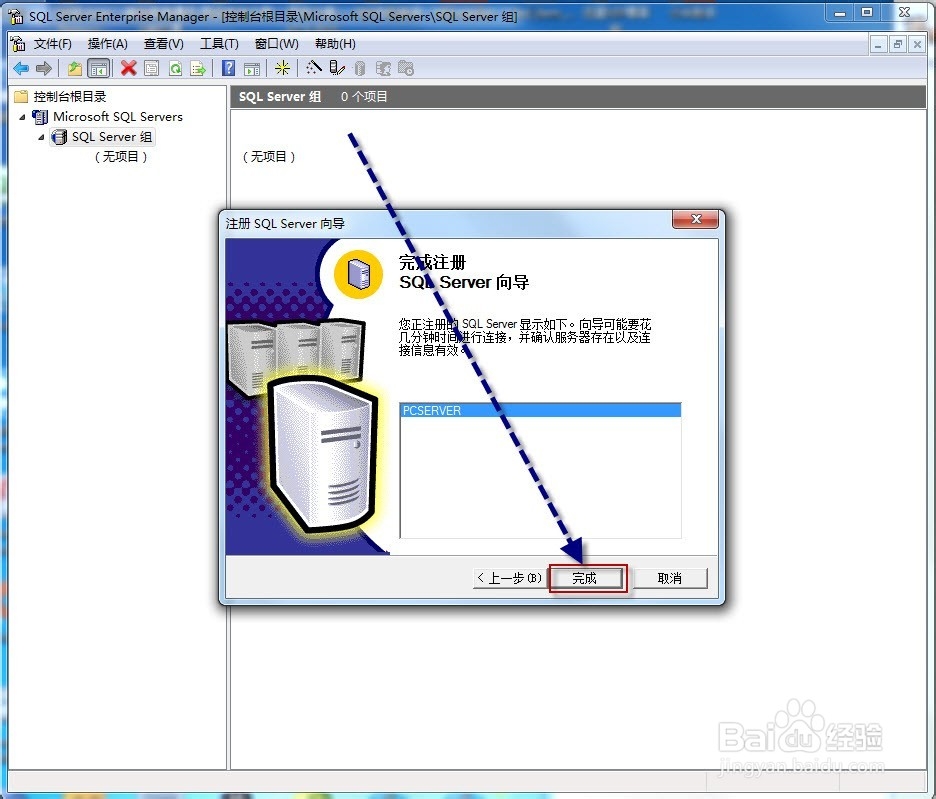Click the greyed New database cylinder icon
936x799 pixels.
tap(359, 69)
